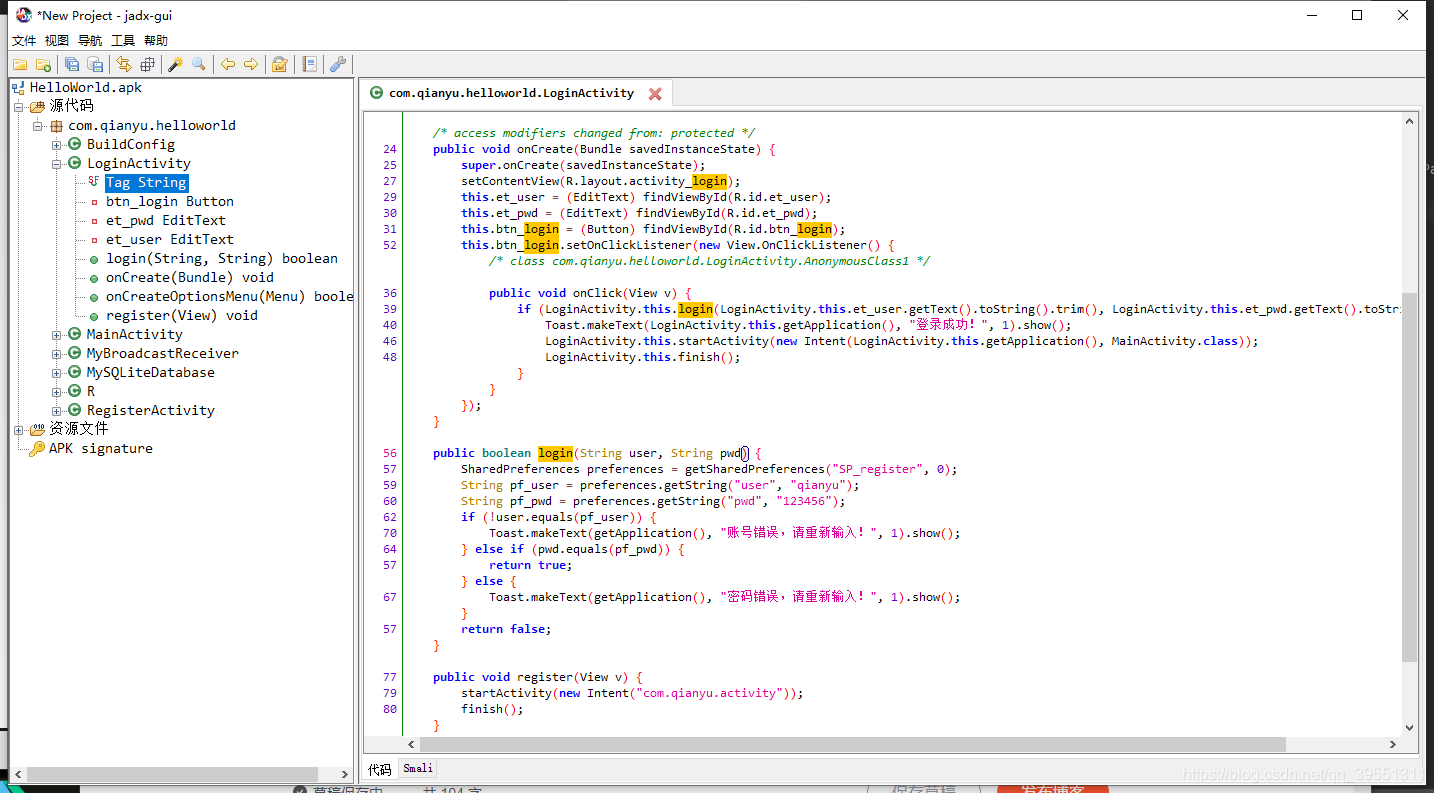Open the 视图 menu

click(x=57, y=40)
